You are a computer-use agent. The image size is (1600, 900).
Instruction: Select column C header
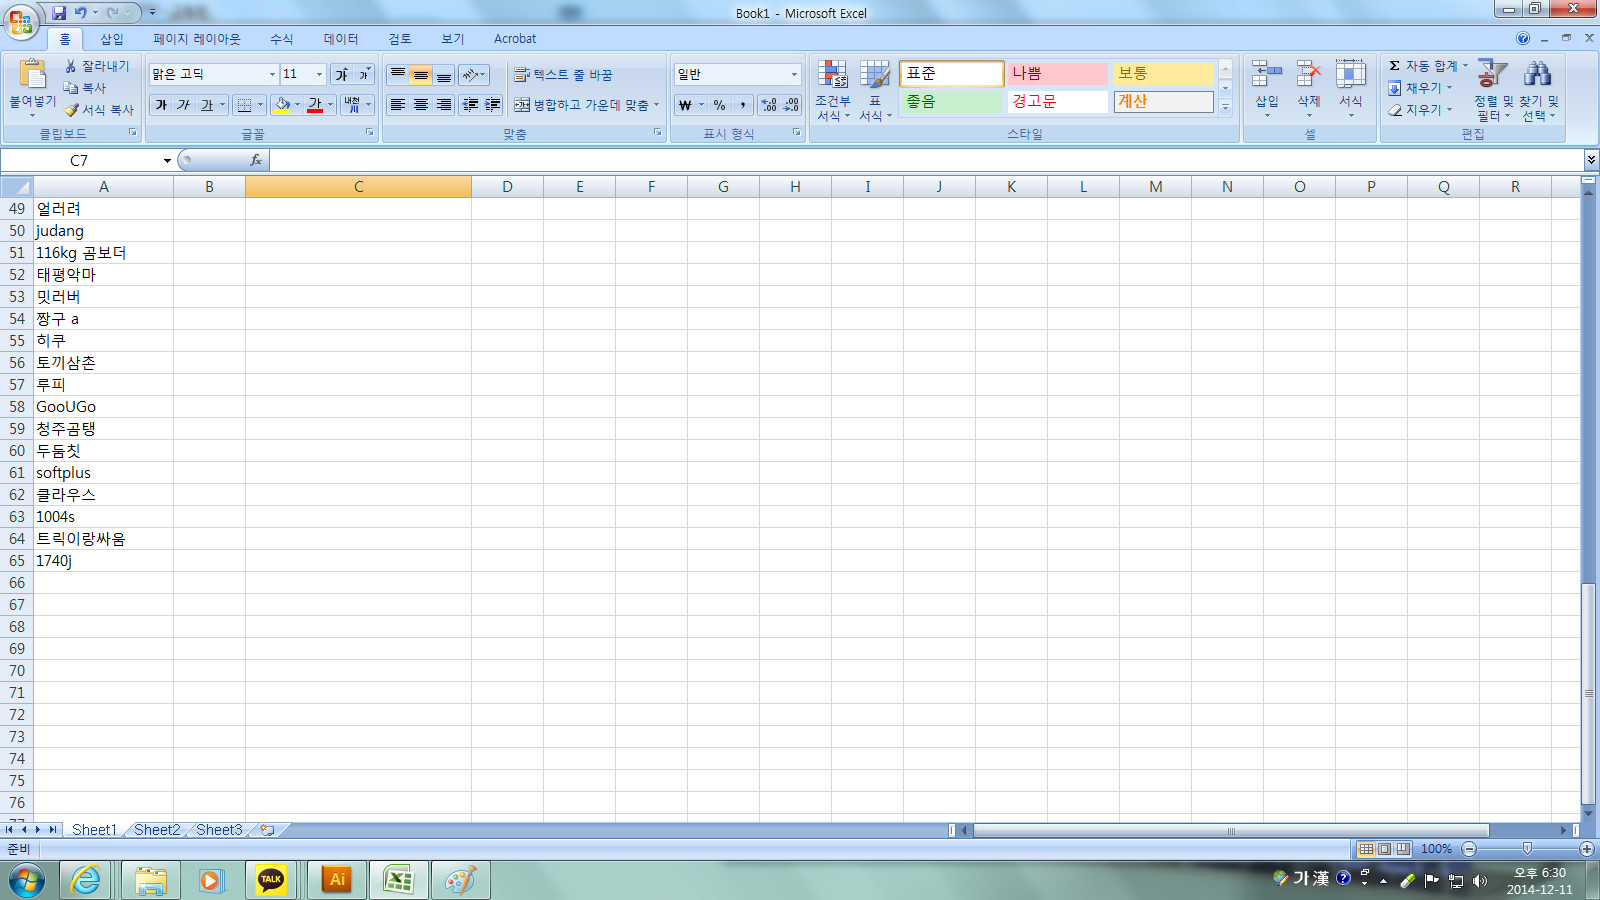(358, 187)
